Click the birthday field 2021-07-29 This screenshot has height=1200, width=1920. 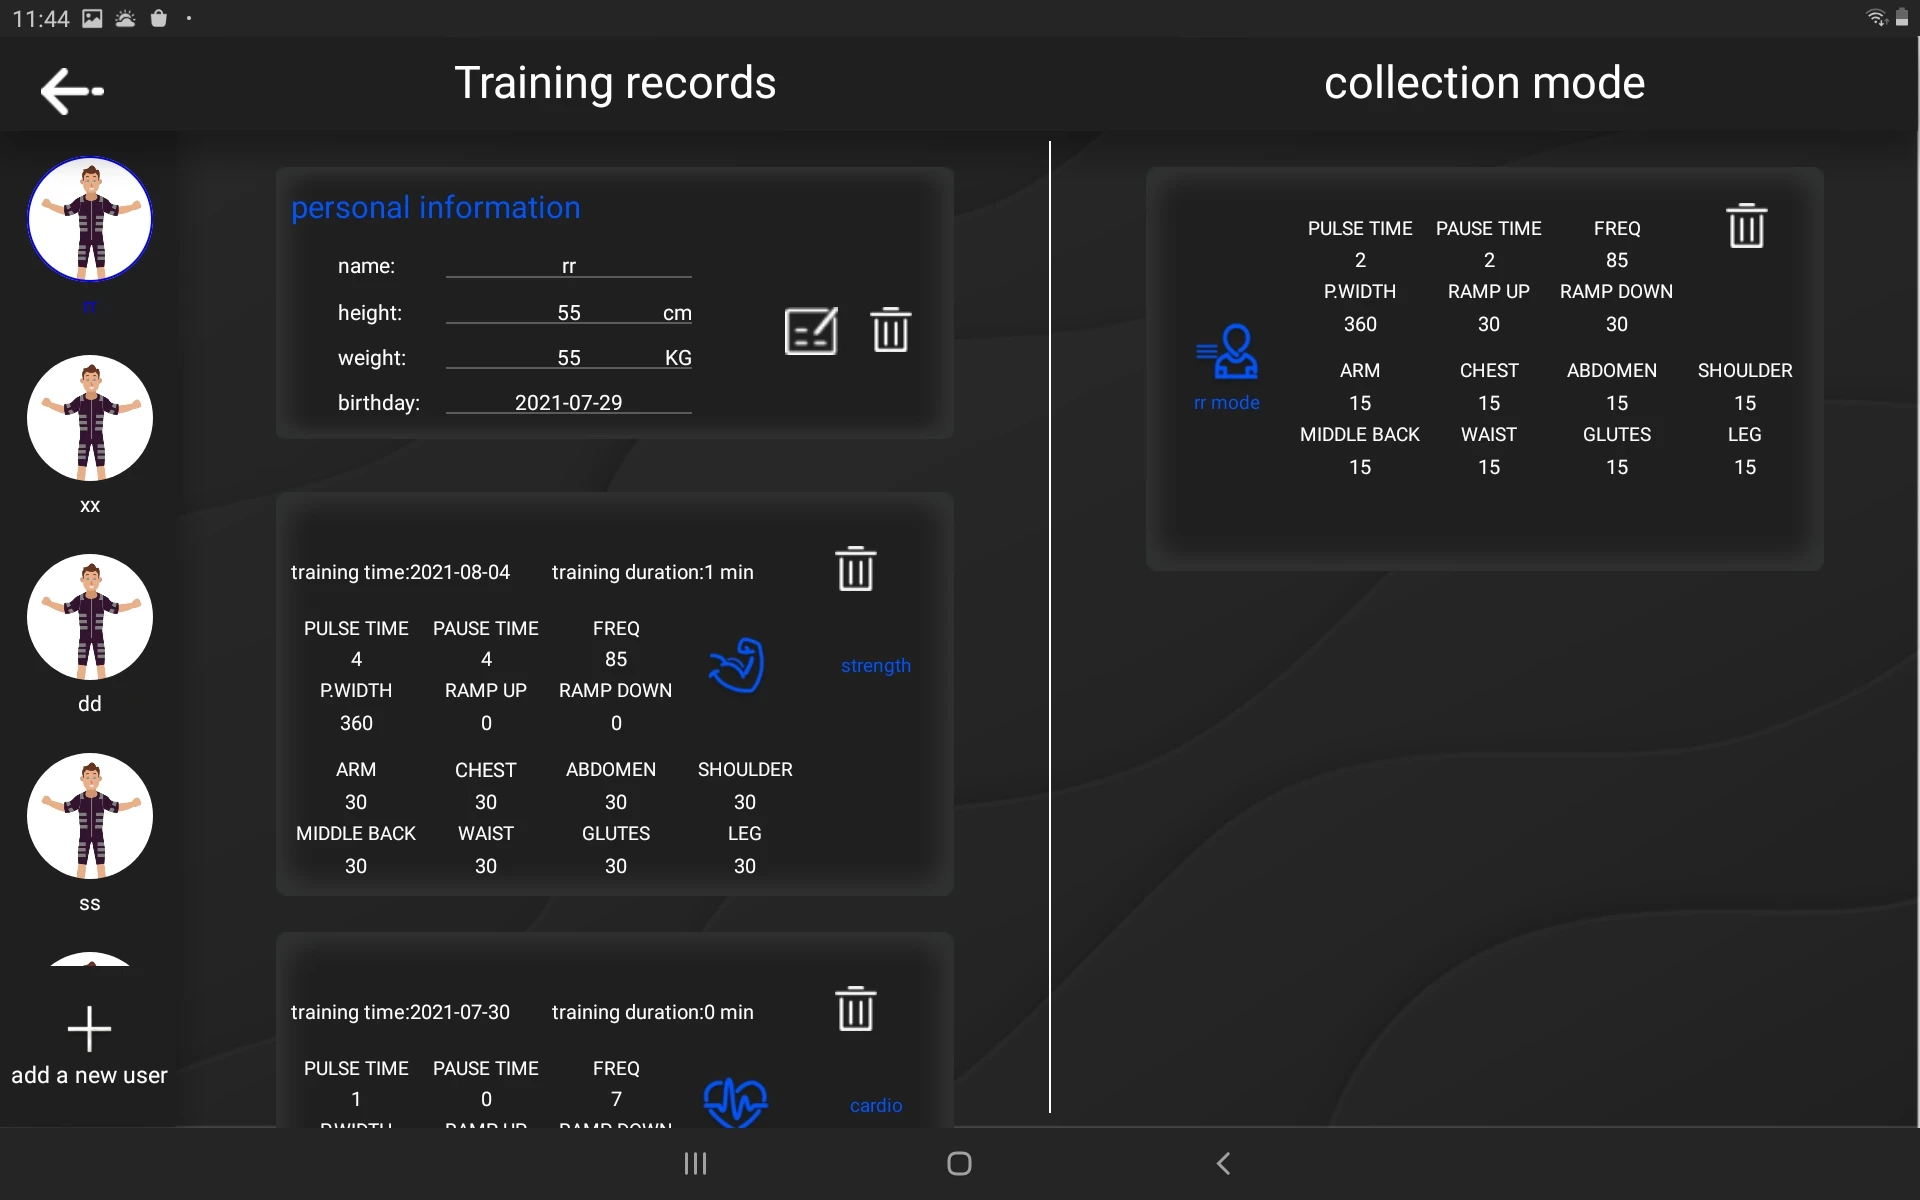pyautogui.click(x=568, y=402)
